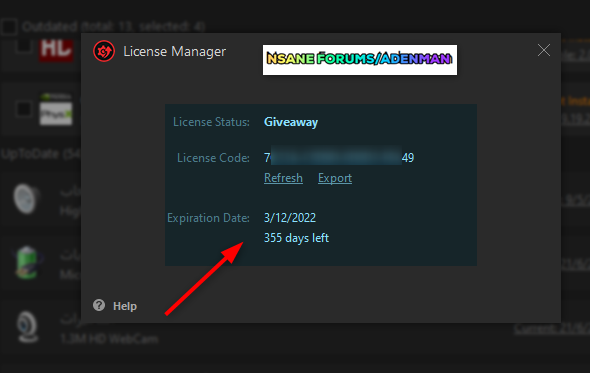Click the Export license link
The image size is (590, 373).
pyautogui.click(x=335, y=178)
